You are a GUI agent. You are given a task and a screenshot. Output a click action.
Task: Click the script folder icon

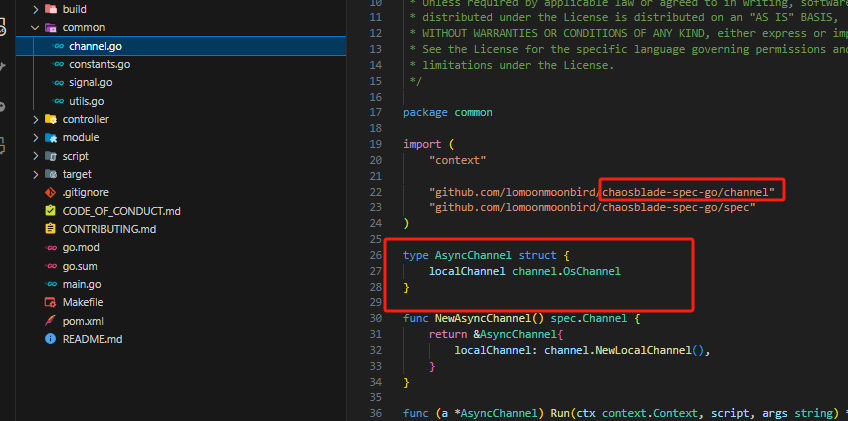(x=51, y=156)
